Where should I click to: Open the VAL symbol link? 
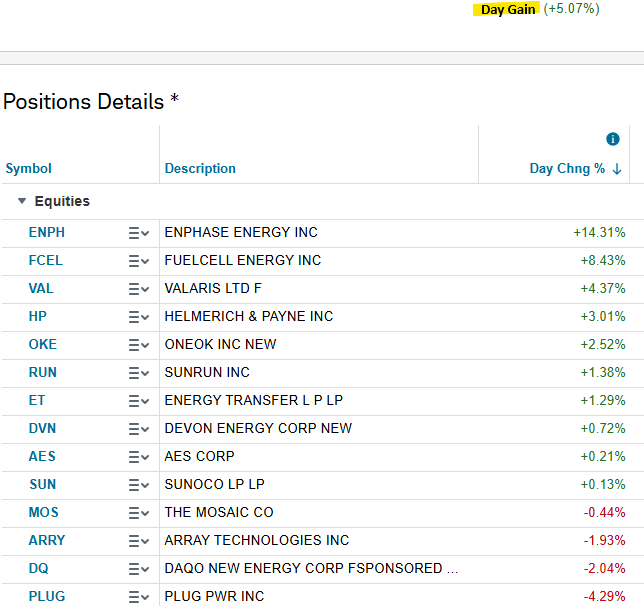pos(41,288)
